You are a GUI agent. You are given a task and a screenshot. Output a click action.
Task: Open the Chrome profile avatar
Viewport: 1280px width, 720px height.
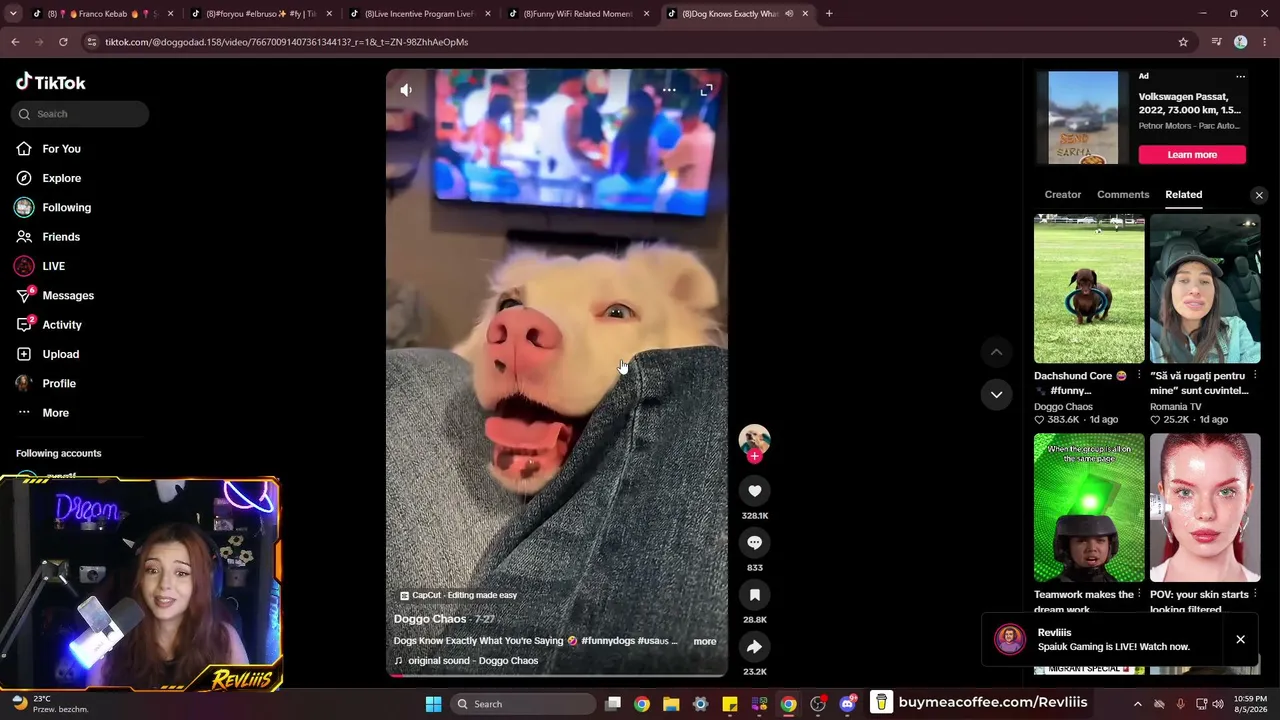point(1240,42)
